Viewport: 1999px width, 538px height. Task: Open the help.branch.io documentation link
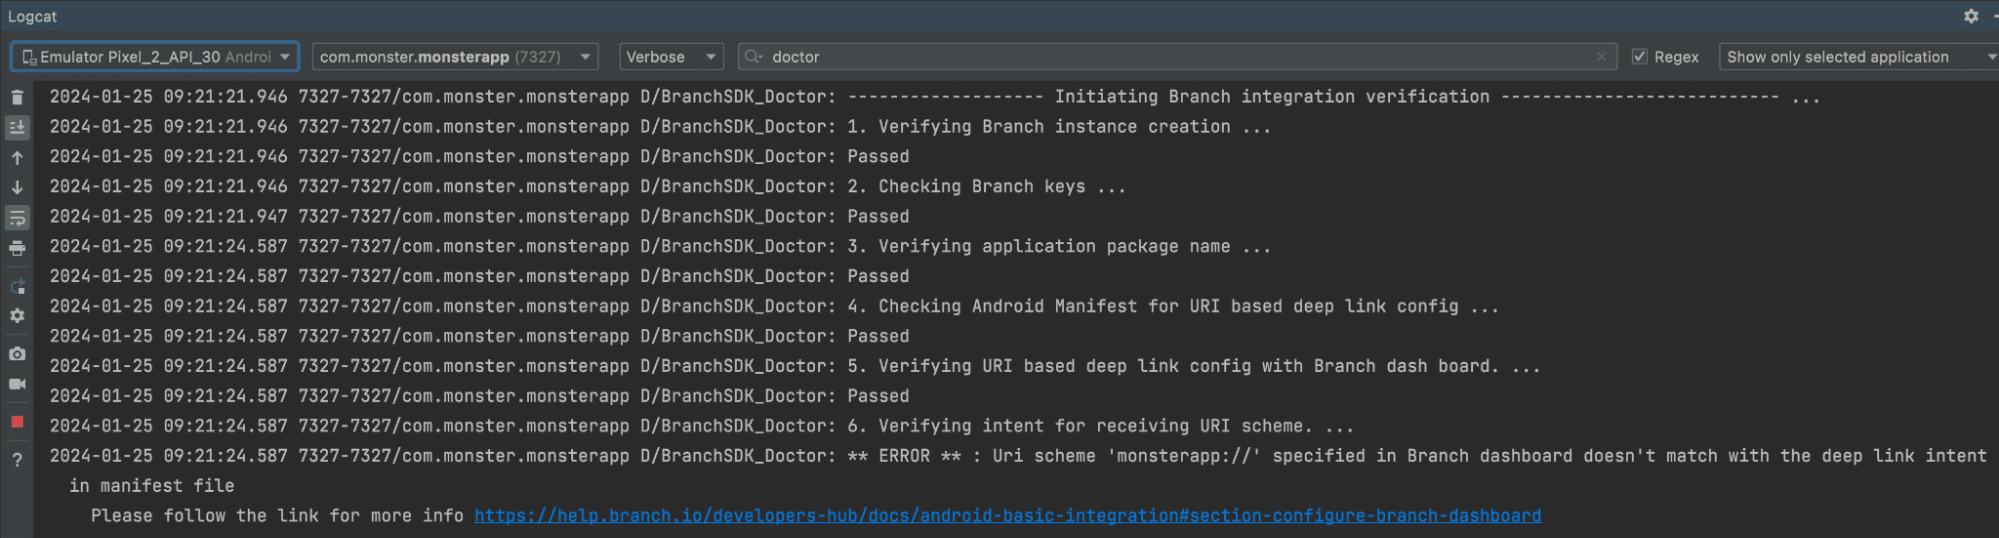point(1007,516)
